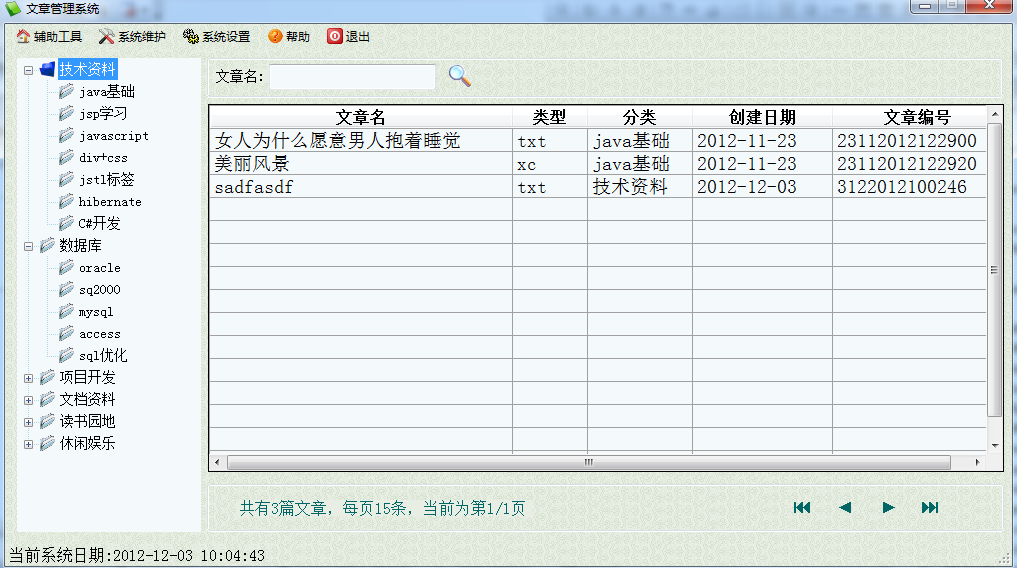
Task: Click the C#开发 folder icon
Action: (x=66, y=223)
